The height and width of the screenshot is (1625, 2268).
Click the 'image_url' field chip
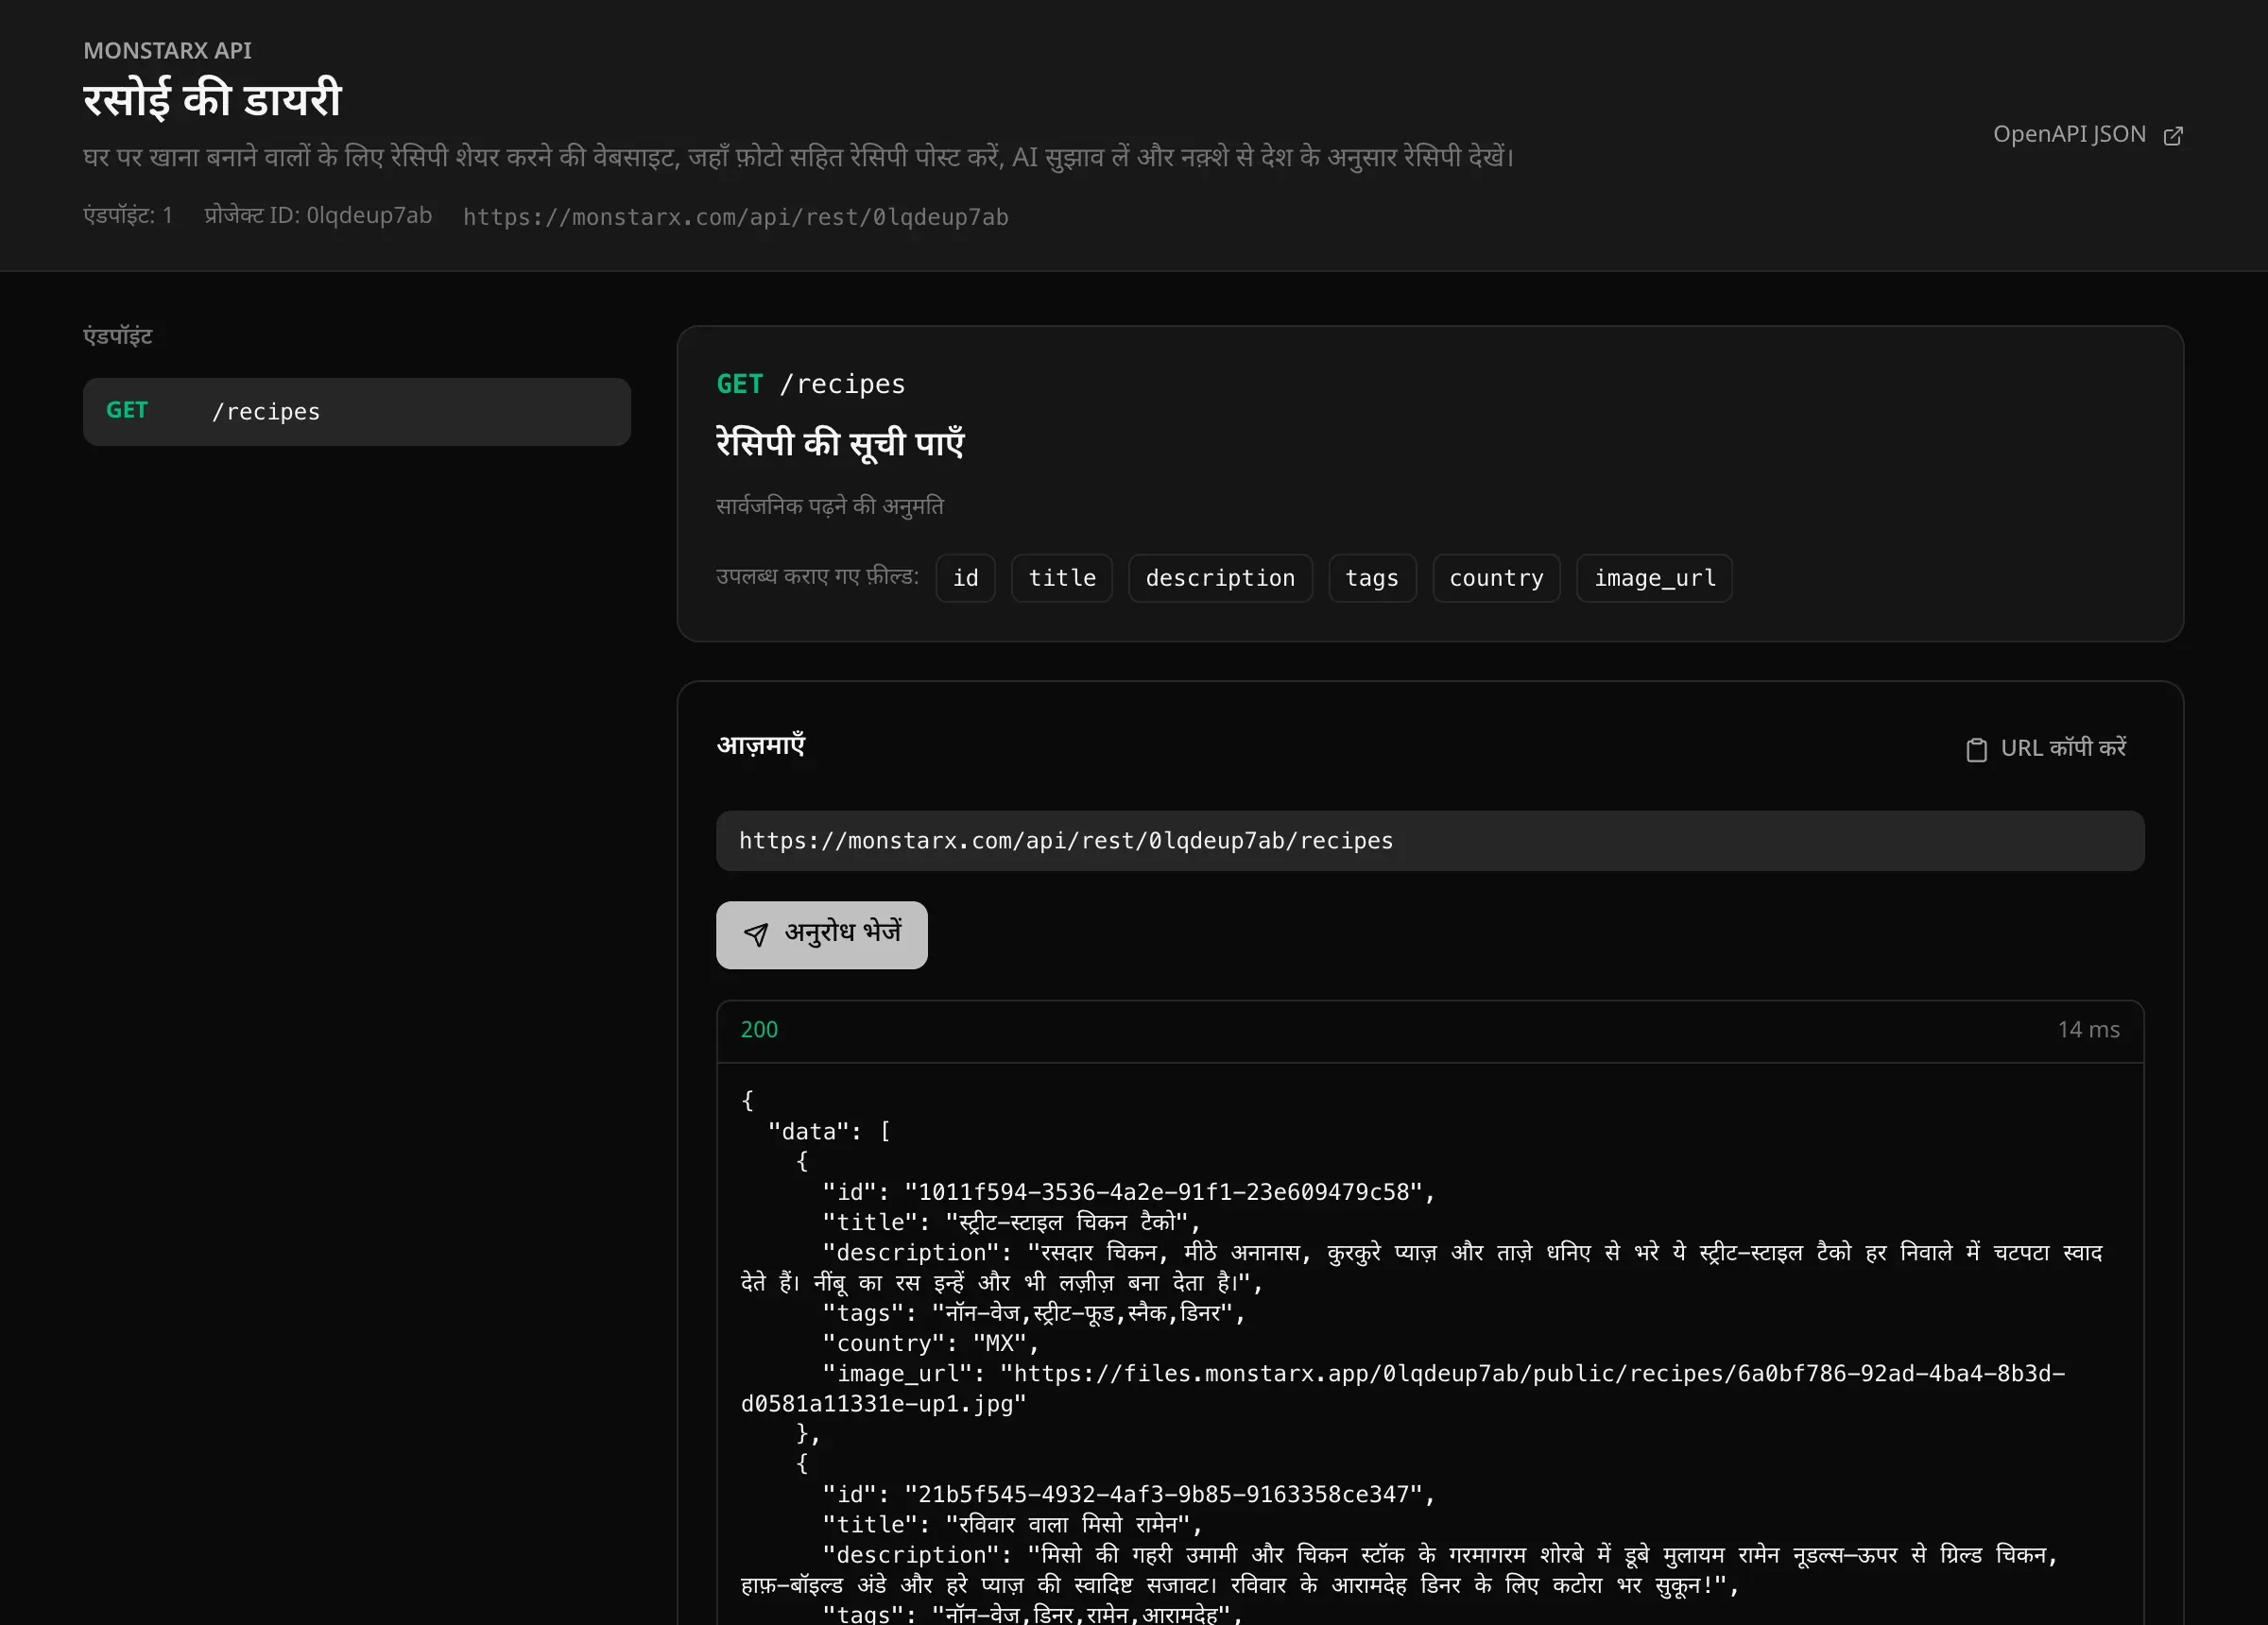point(1653,578)
